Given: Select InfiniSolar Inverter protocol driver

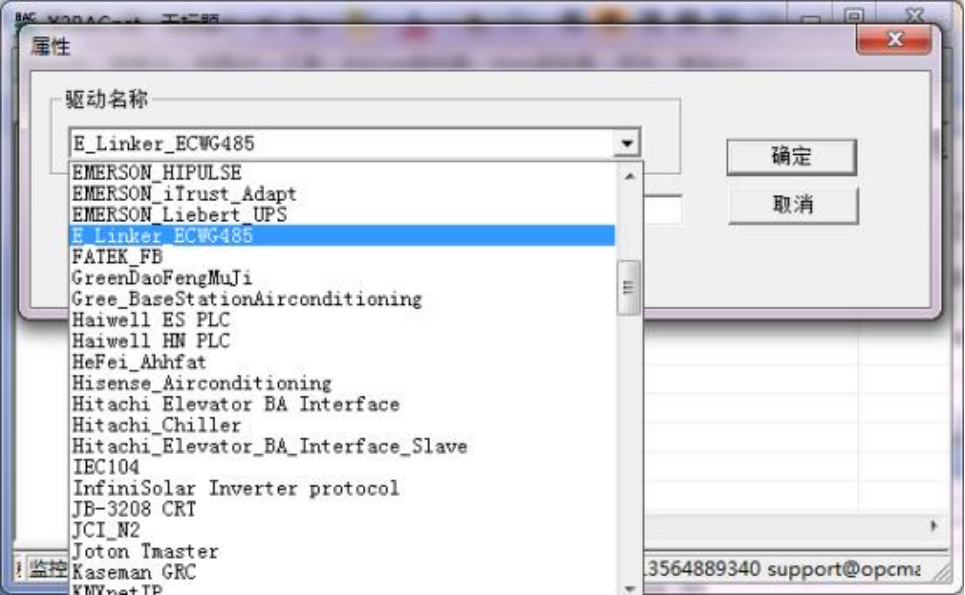Looking at the screenshot, I should [343, 488].
